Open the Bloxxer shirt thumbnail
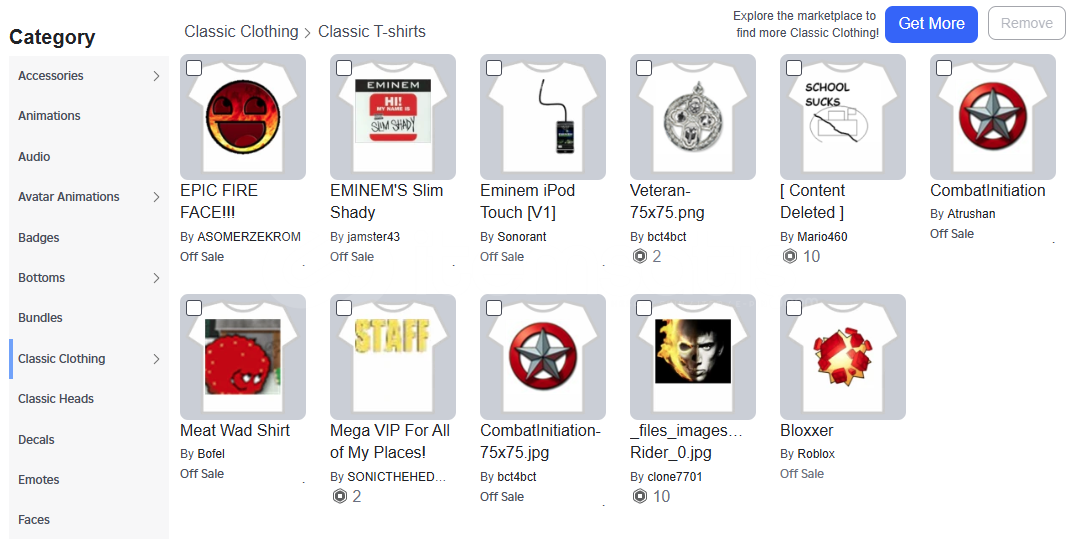The width and height of the screenshot is (1081, 539). click(x=843, y=357)
